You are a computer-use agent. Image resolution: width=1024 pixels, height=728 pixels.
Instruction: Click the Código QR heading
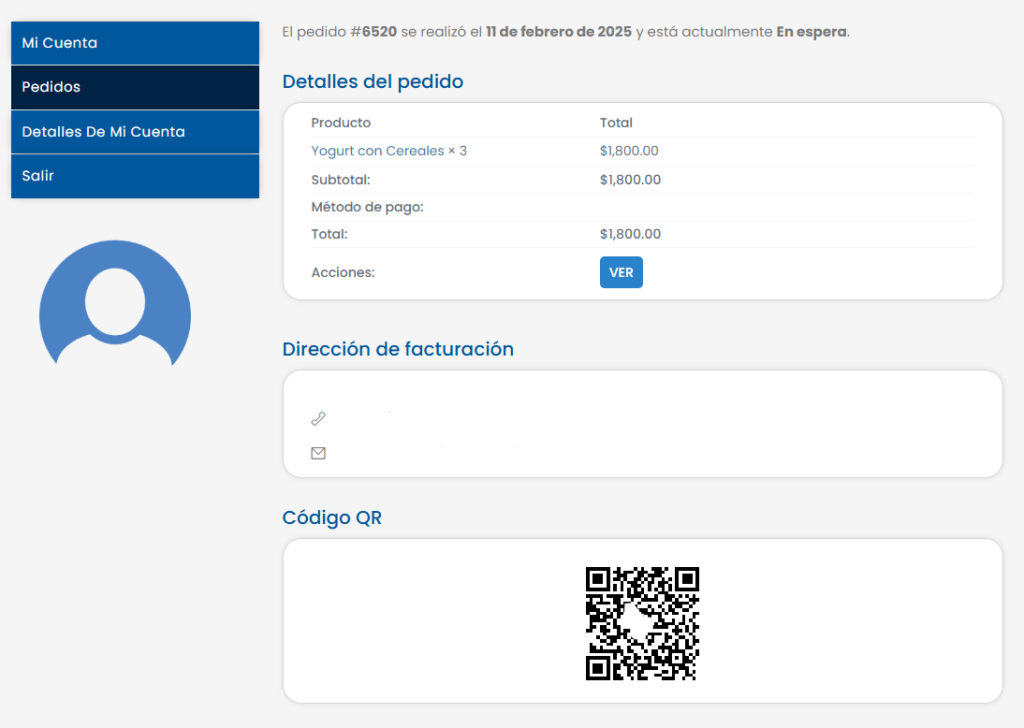click(332, 518)
